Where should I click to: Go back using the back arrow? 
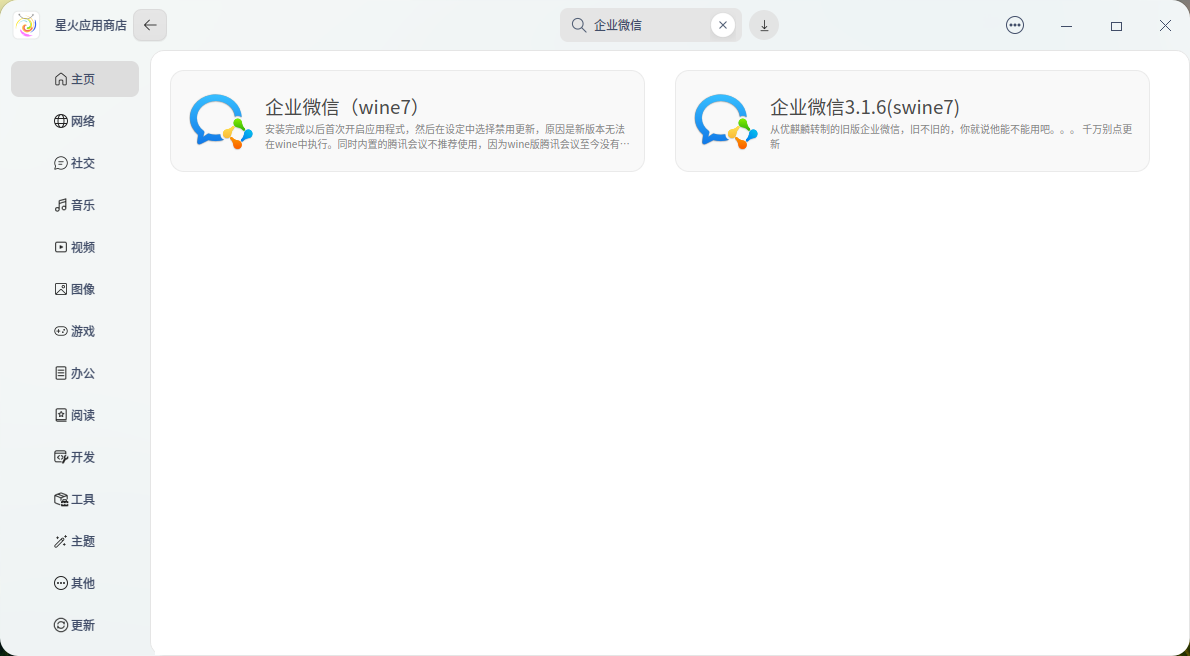[x=149, y=24]
